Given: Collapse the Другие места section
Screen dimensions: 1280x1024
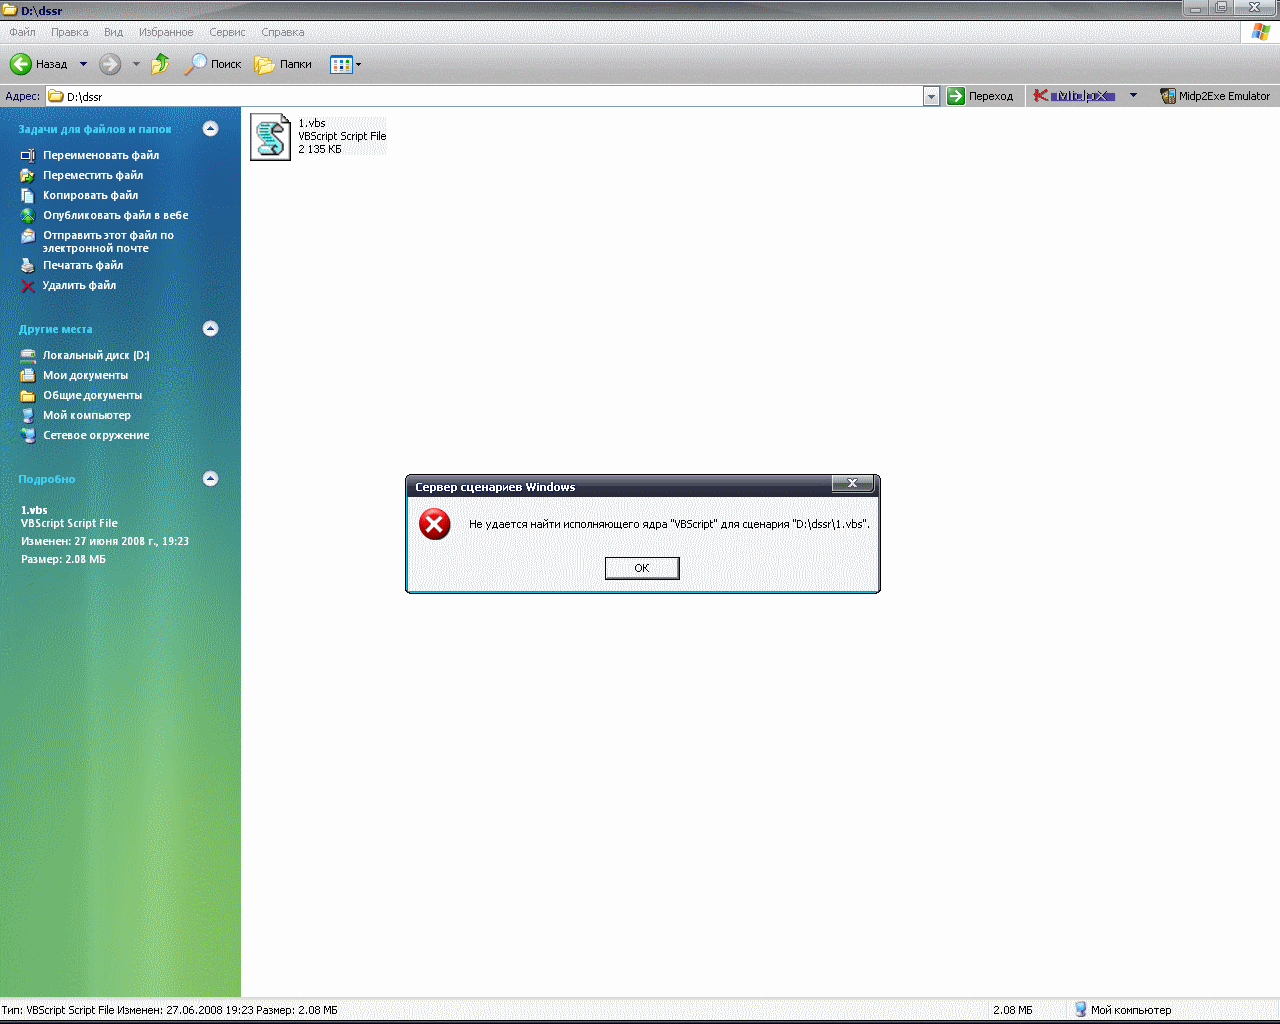Looking at the screenshot, I should 210,328.
